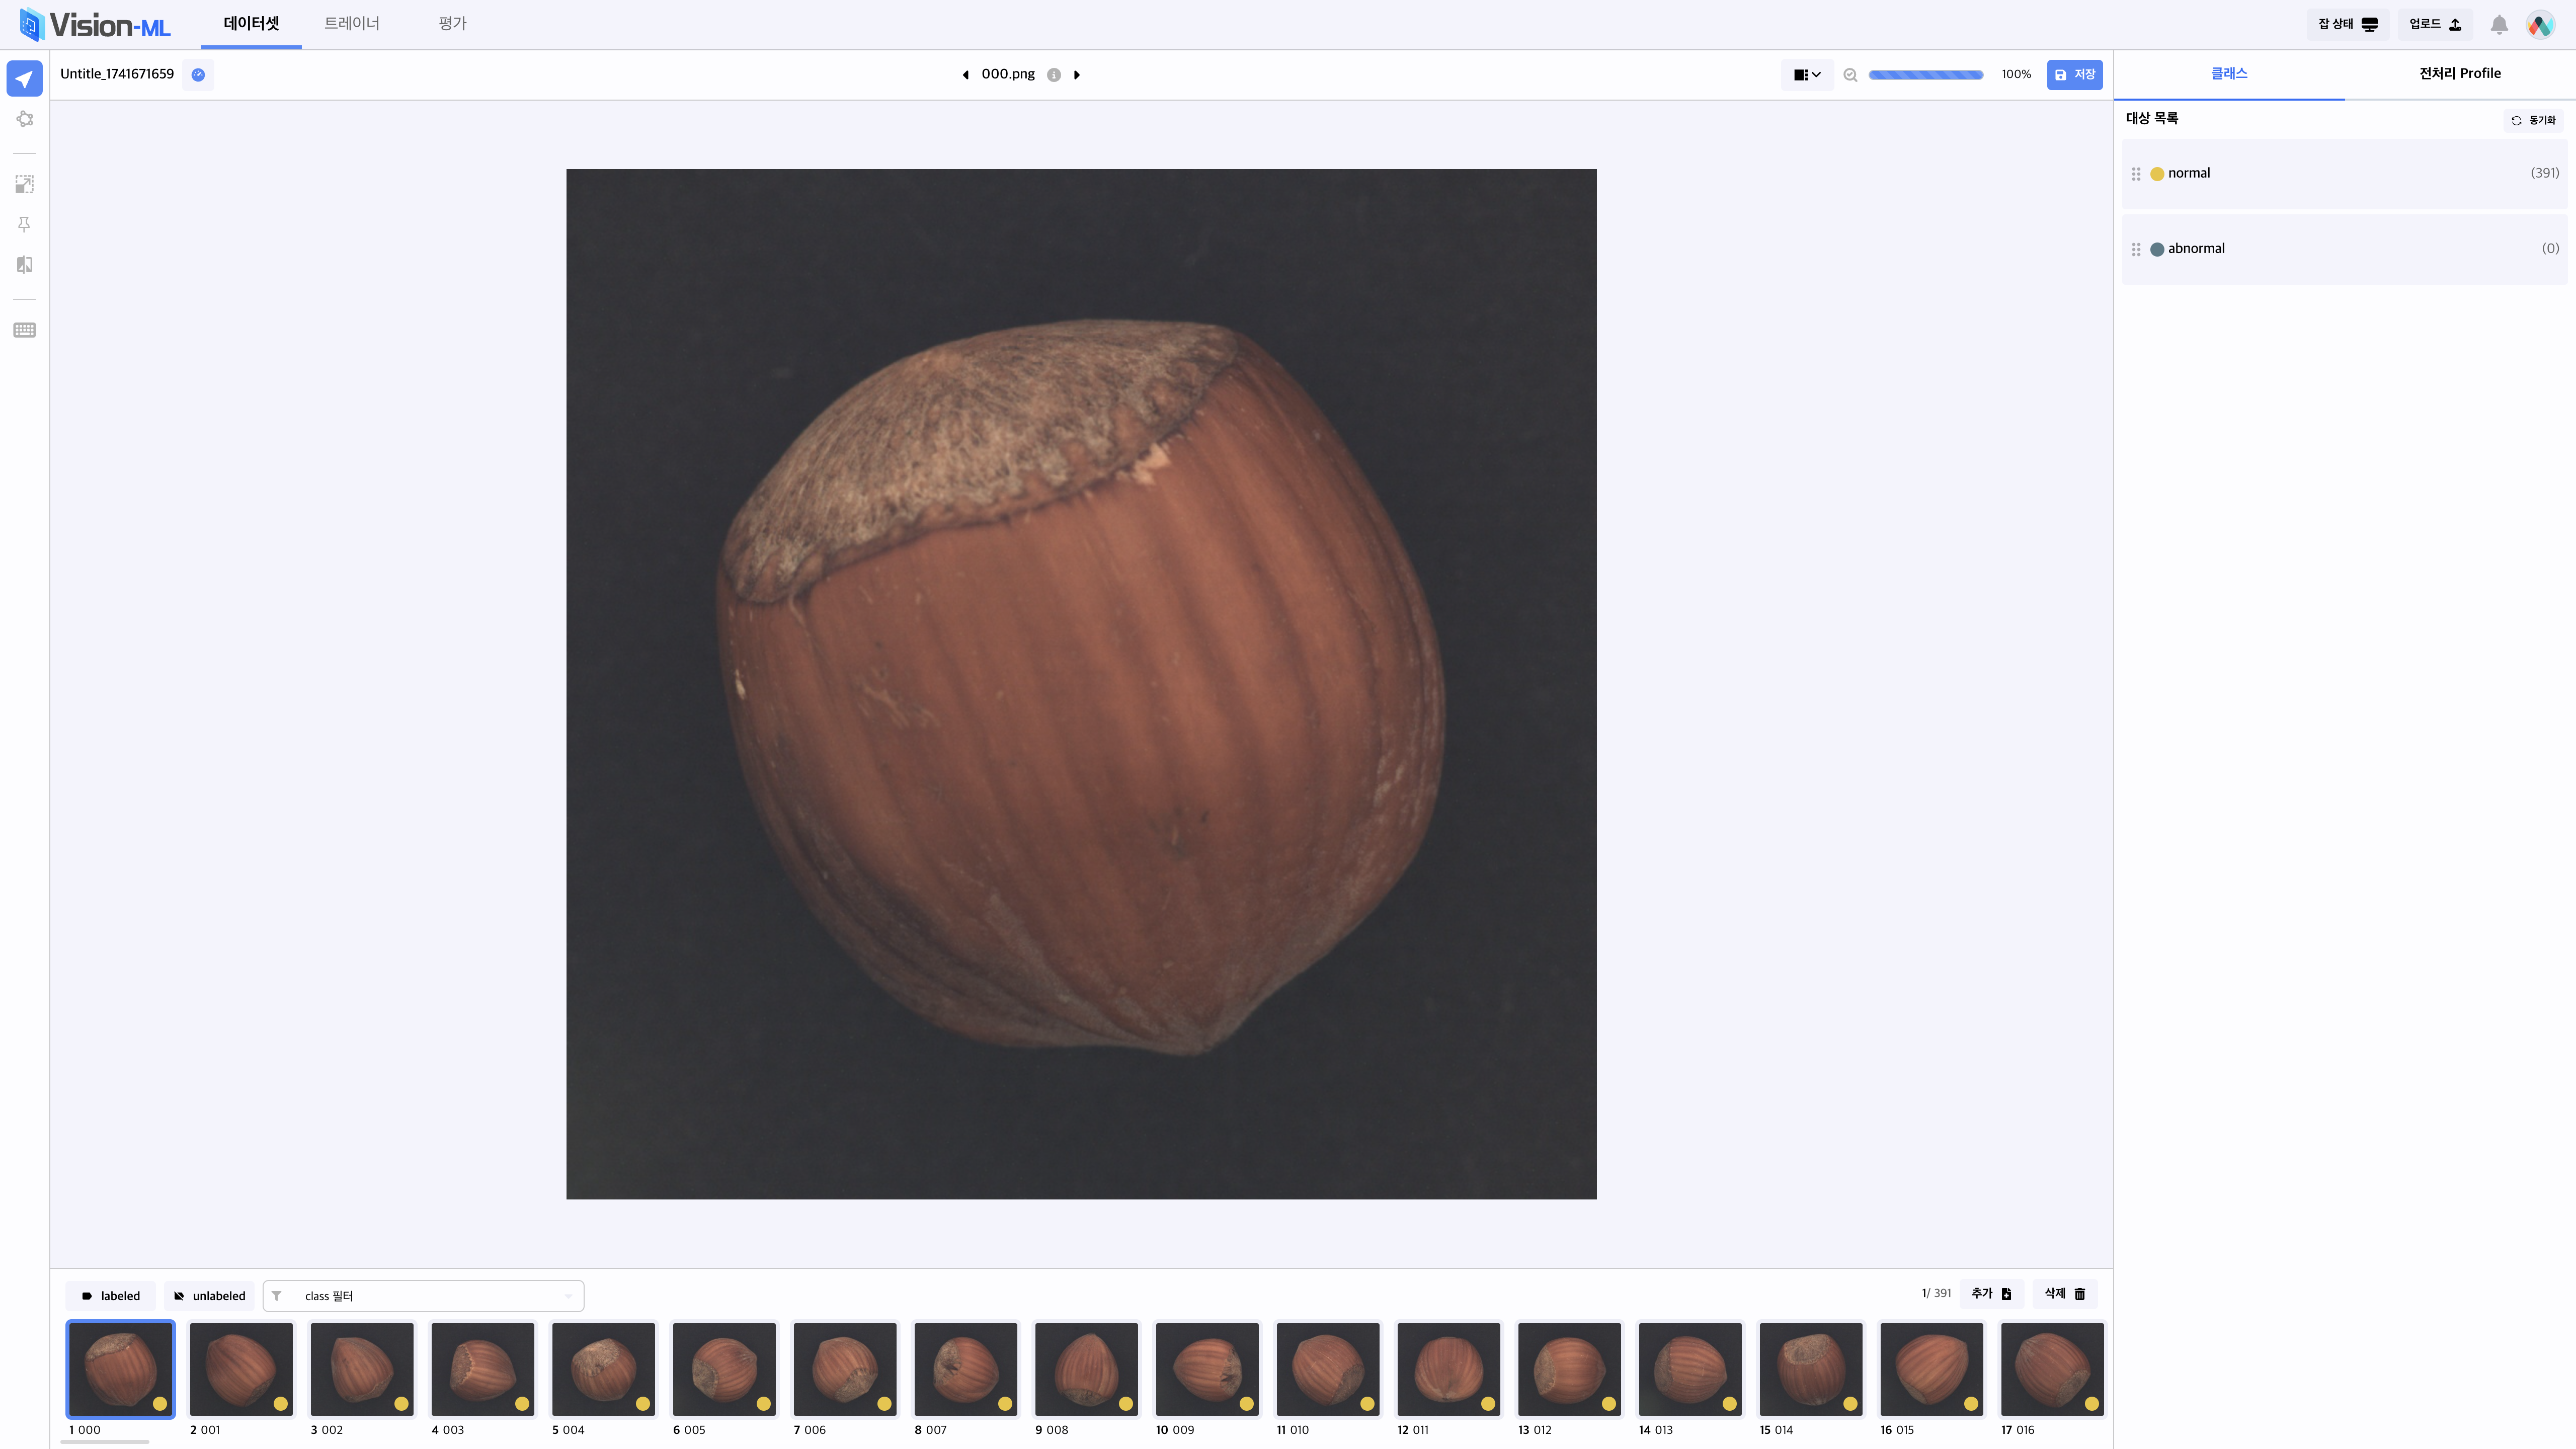Select thumbnail 3 002
The width and height of the screenshot is (2576, 1449).
(362, 1369)
